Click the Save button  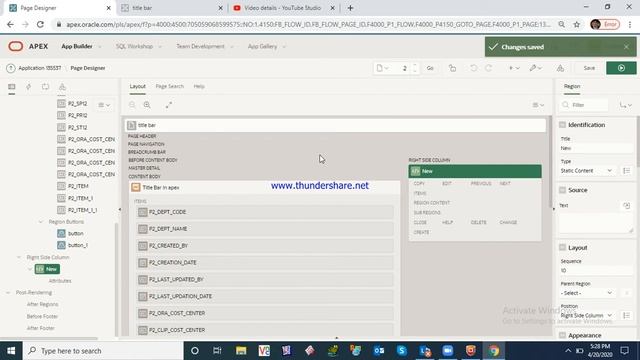point(589,68)
